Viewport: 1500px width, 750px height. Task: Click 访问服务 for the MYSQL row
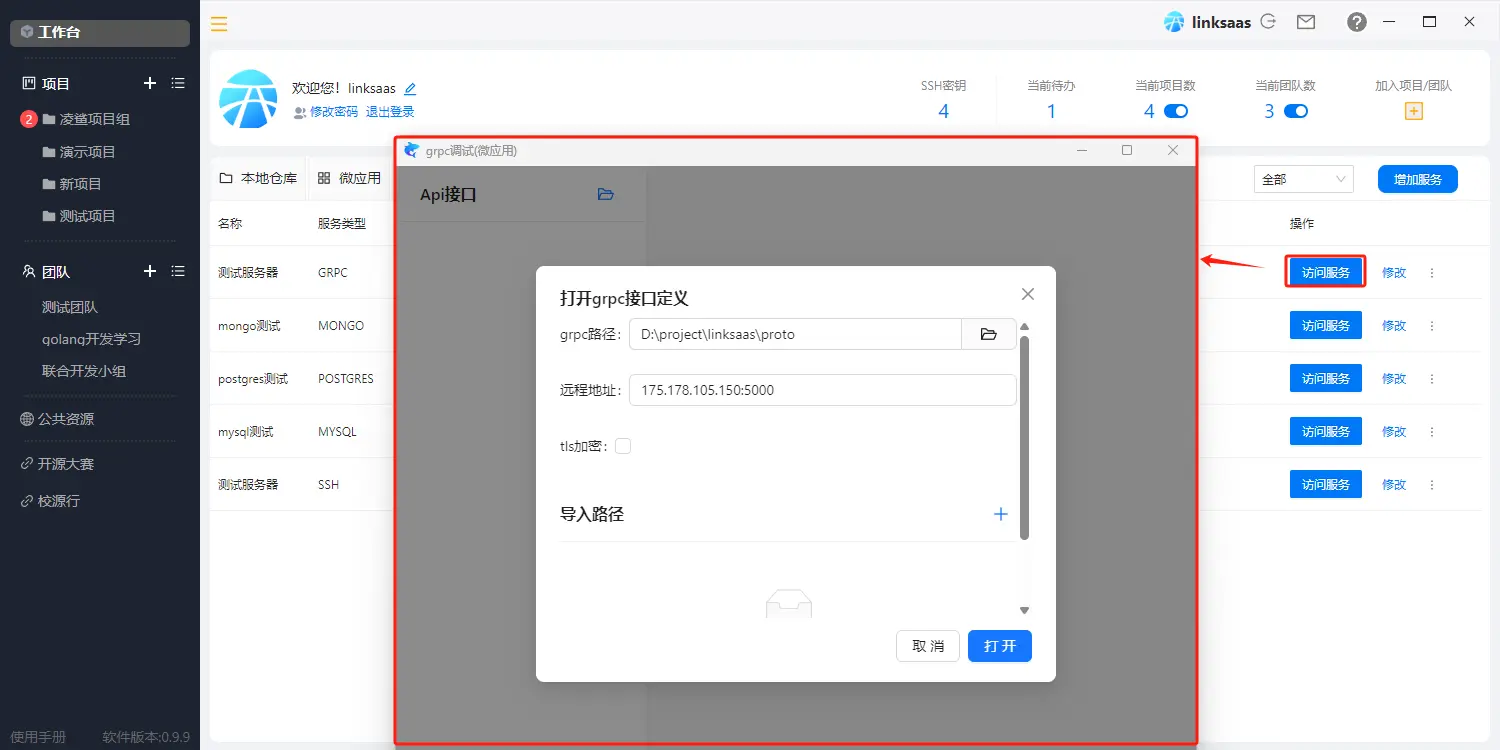click(1325, 431)
